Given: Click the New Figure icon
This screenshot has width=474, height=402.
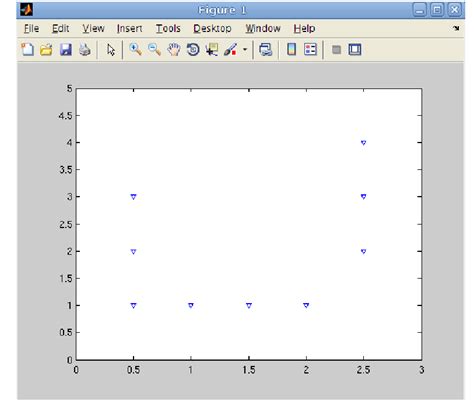Looking at the screenshot, I should (x=27, y=50).
